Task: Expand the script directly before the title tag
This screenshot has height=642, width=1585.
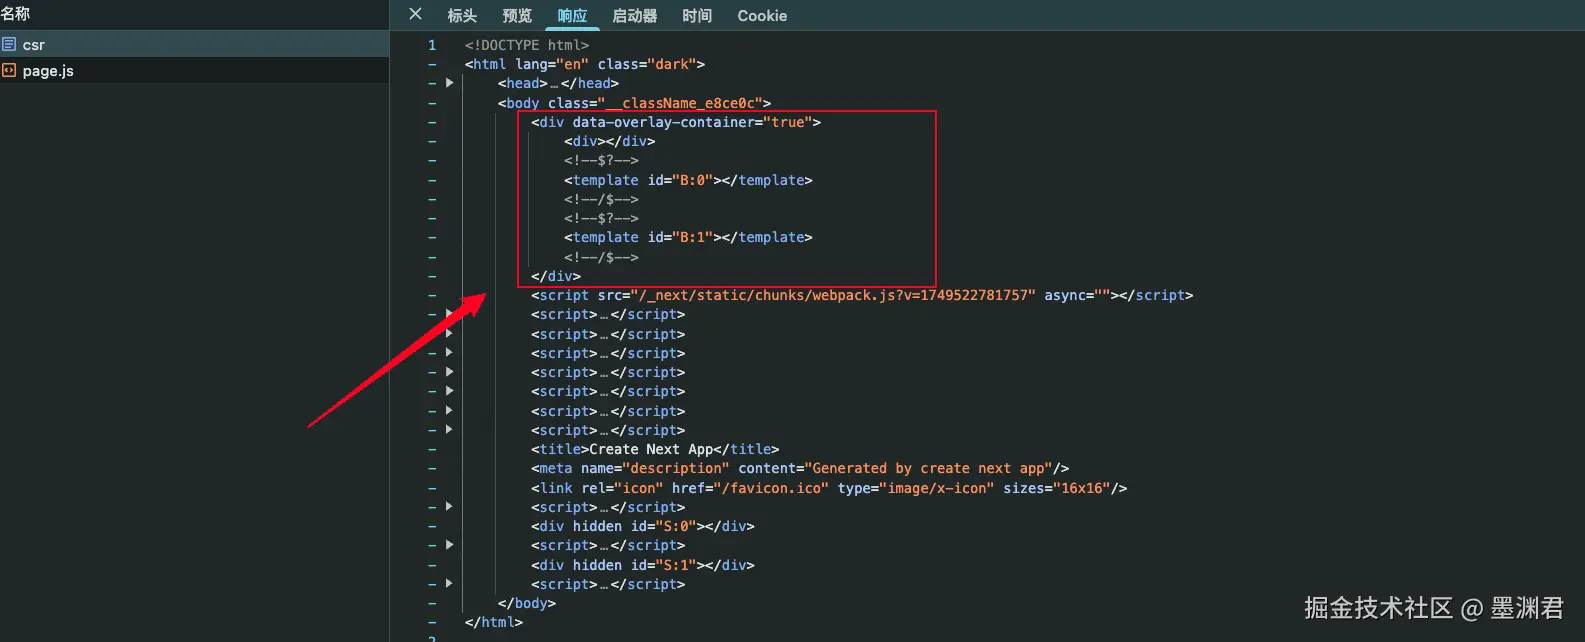Action: tap(449, 430)
